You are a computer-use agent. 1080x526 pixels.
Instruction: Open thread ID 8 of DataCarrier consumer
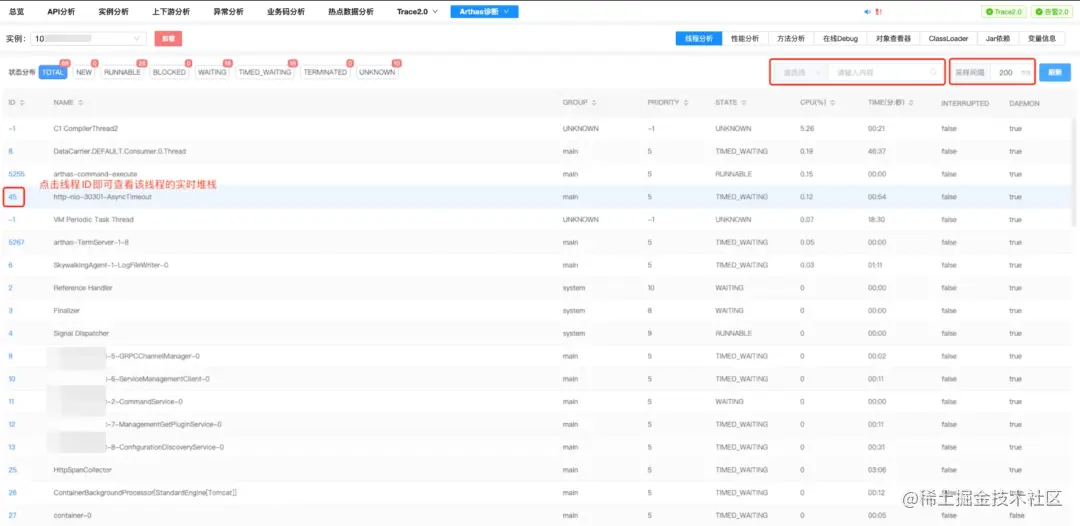10,151
